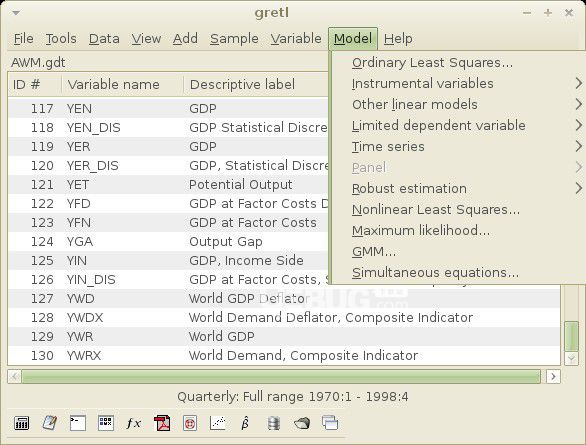The width and height of the screenshot is (586, 445).
Task: Select YET Potential Output row
Action: [x=168, y=185]
